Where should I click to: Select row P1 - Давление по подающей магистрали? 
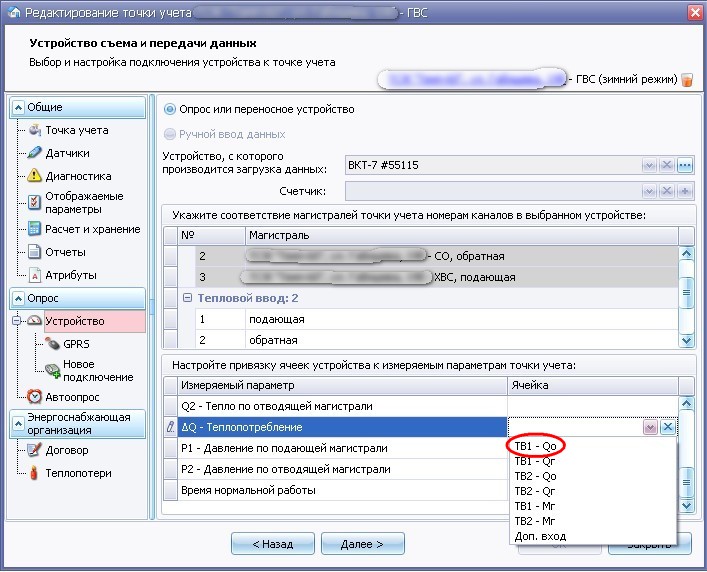pos(342,448)
